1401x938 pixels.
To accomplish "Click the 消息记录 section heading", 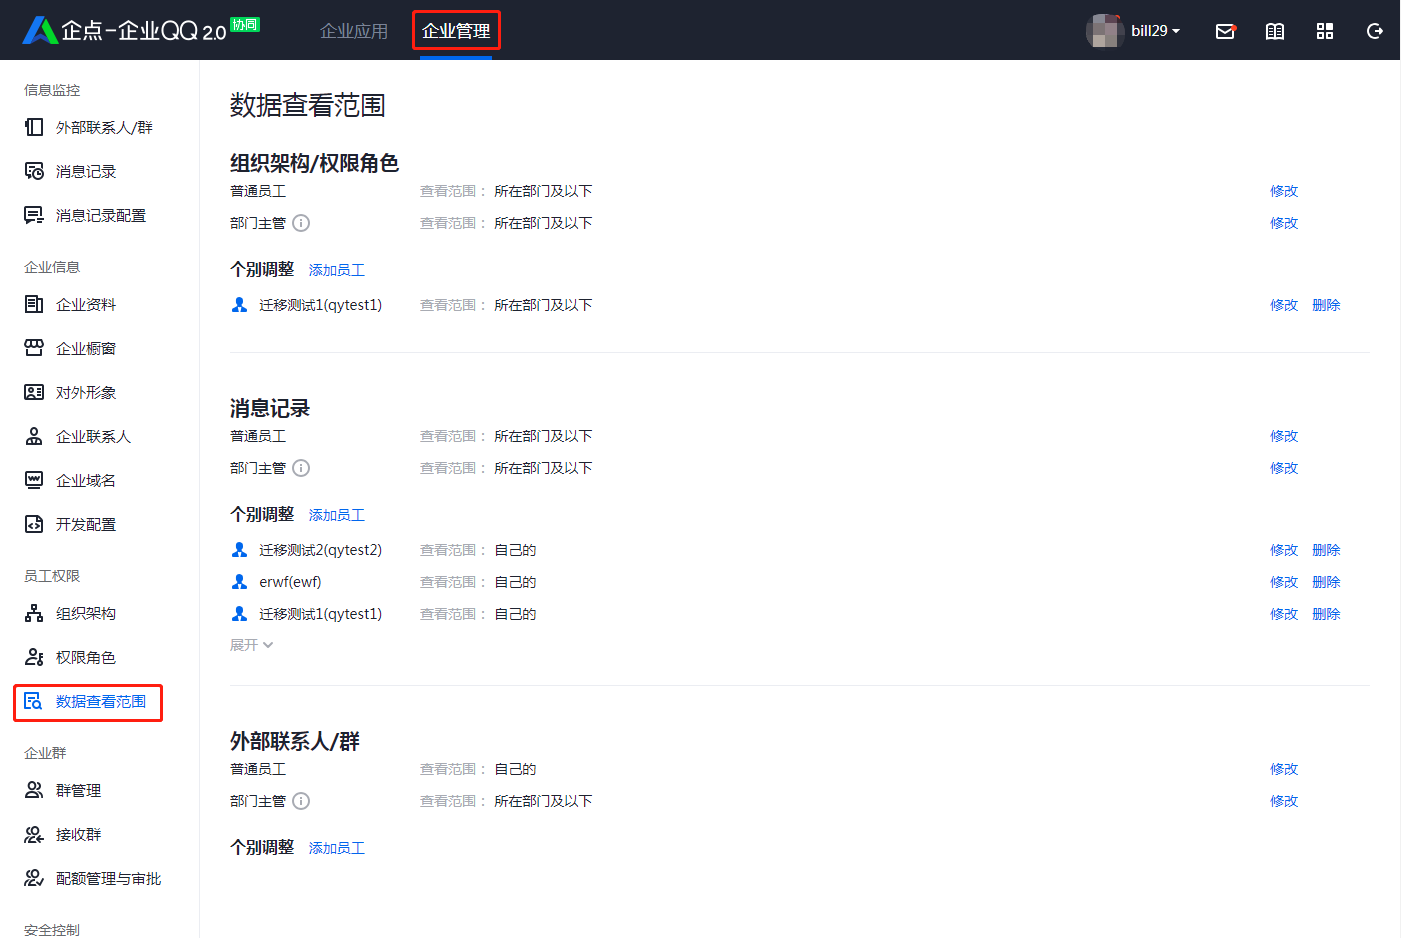I will pyautogui.click(x=270, y=408).
